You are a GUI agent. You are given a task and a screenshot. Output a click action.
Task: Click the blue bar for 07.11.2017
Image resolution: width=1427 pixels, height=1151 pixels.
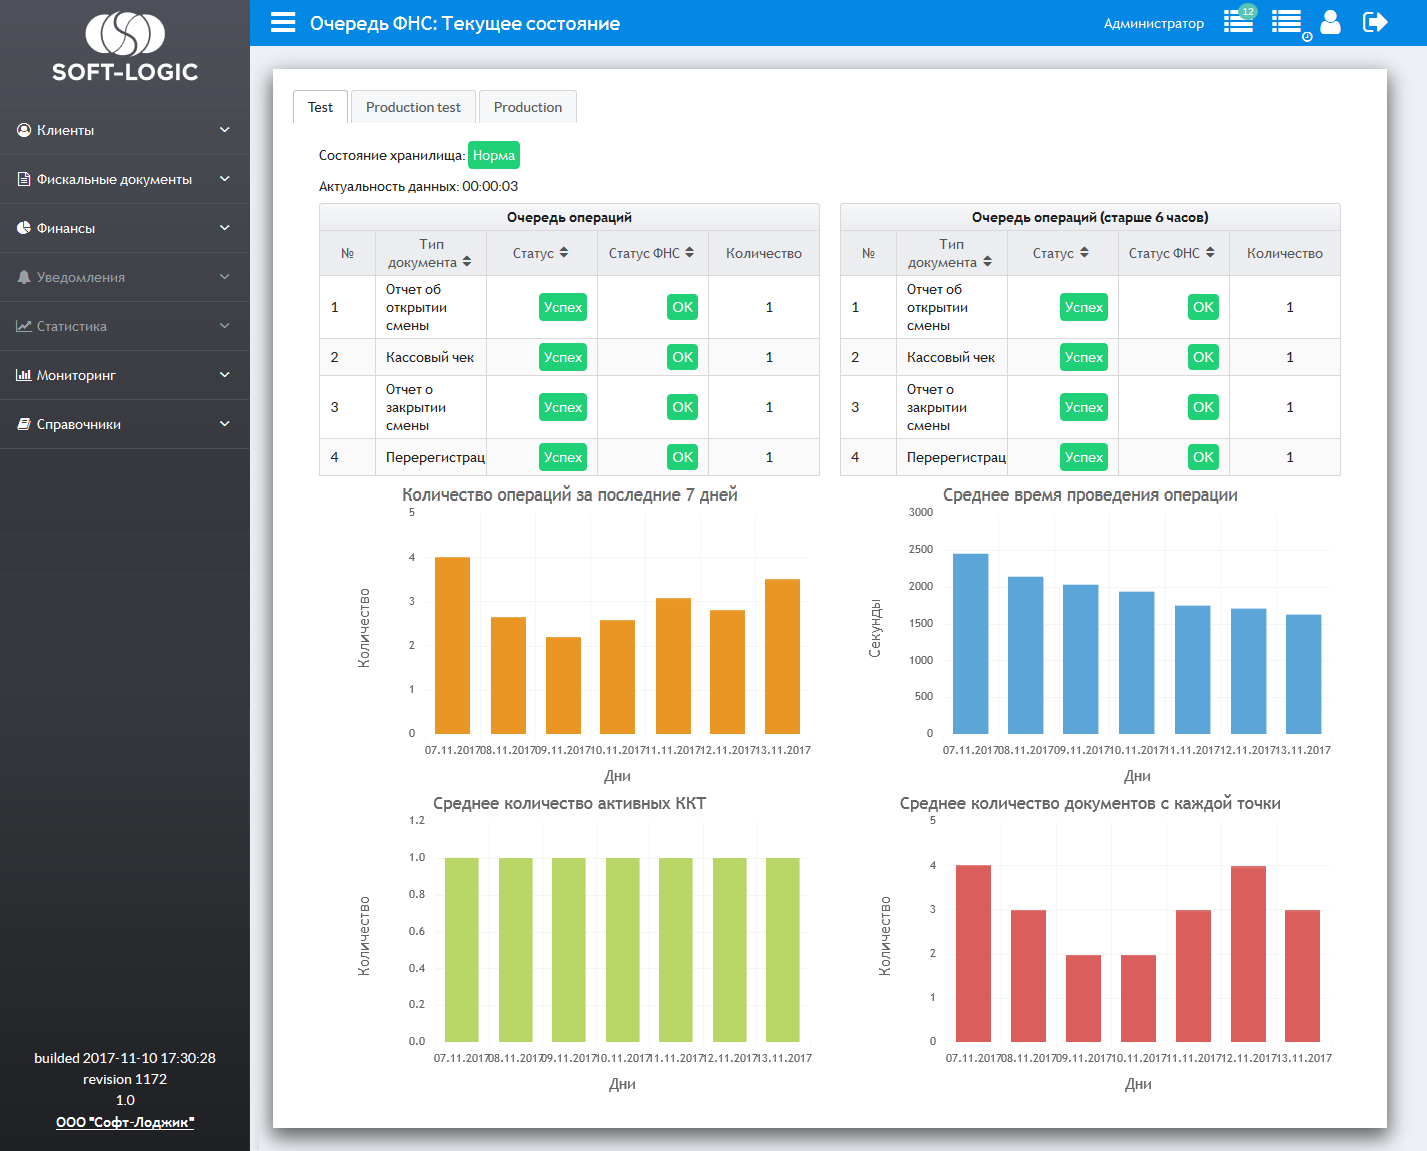(x=971, y=643)
